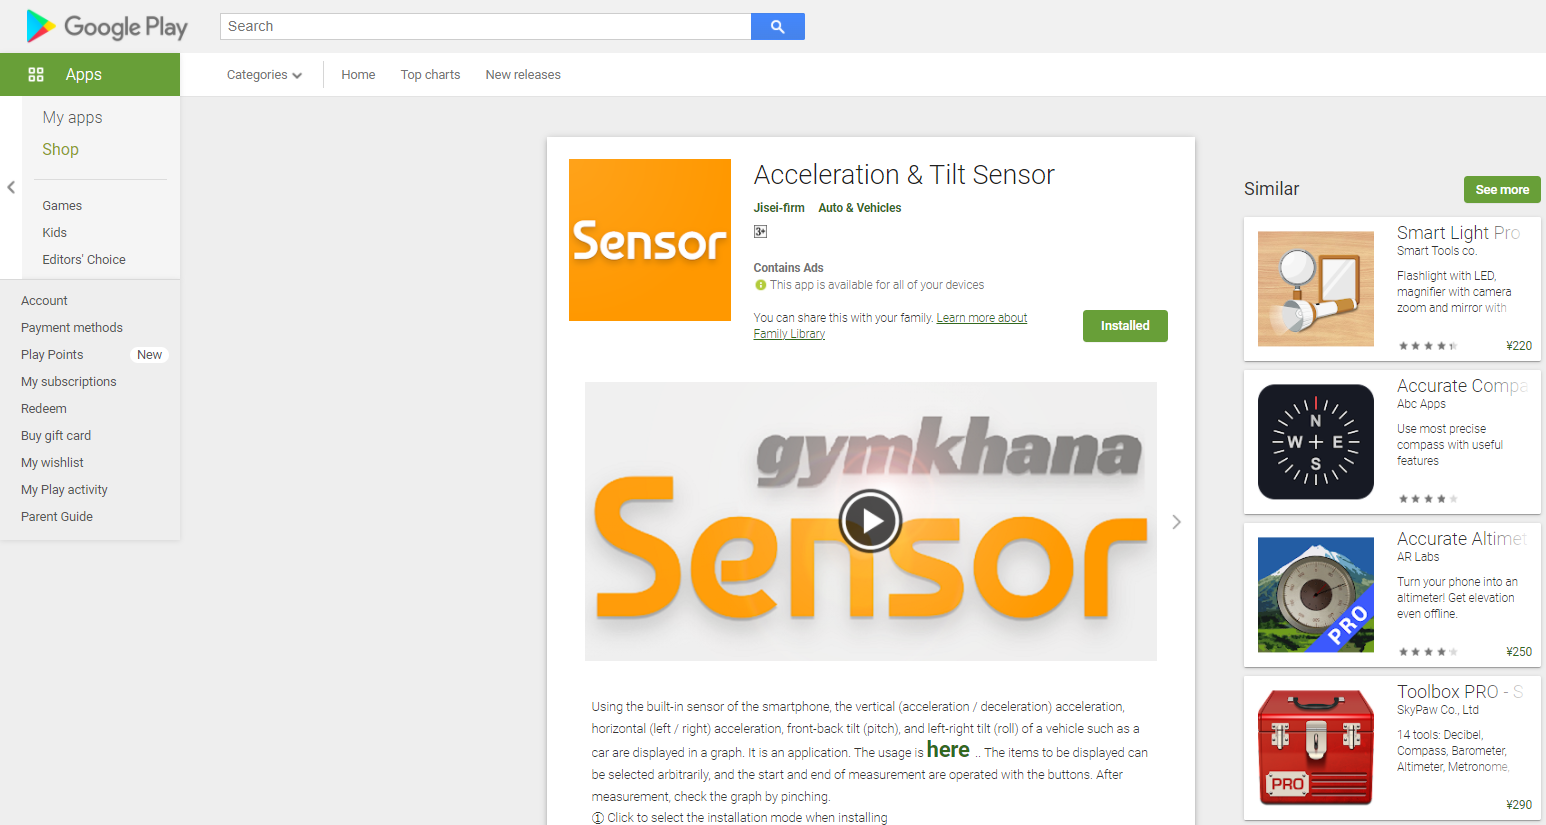Open the orange Sensor app icon
Screen dimensions: 1546x825
click(x=650, y=240)
